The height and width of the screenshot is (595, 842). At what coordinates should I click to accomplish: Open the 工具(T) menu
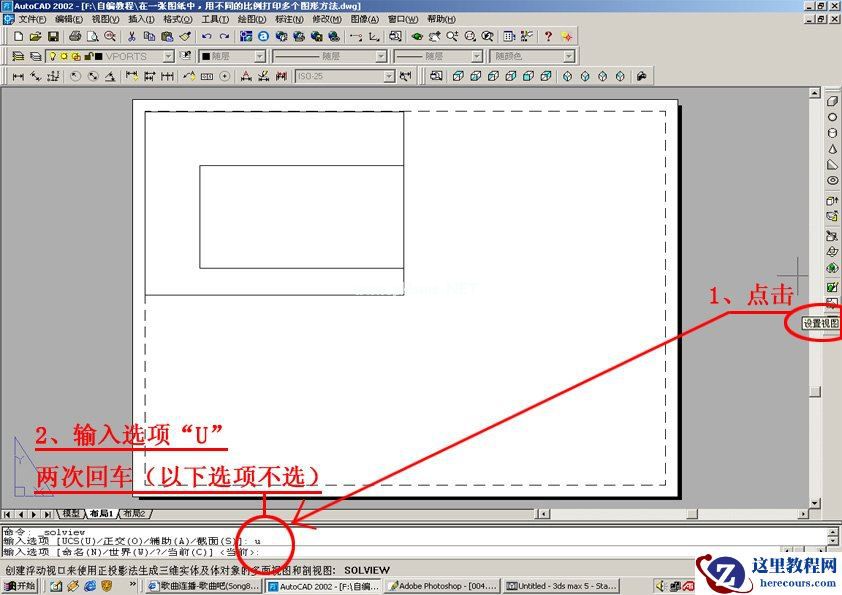(x=215, y=19)
